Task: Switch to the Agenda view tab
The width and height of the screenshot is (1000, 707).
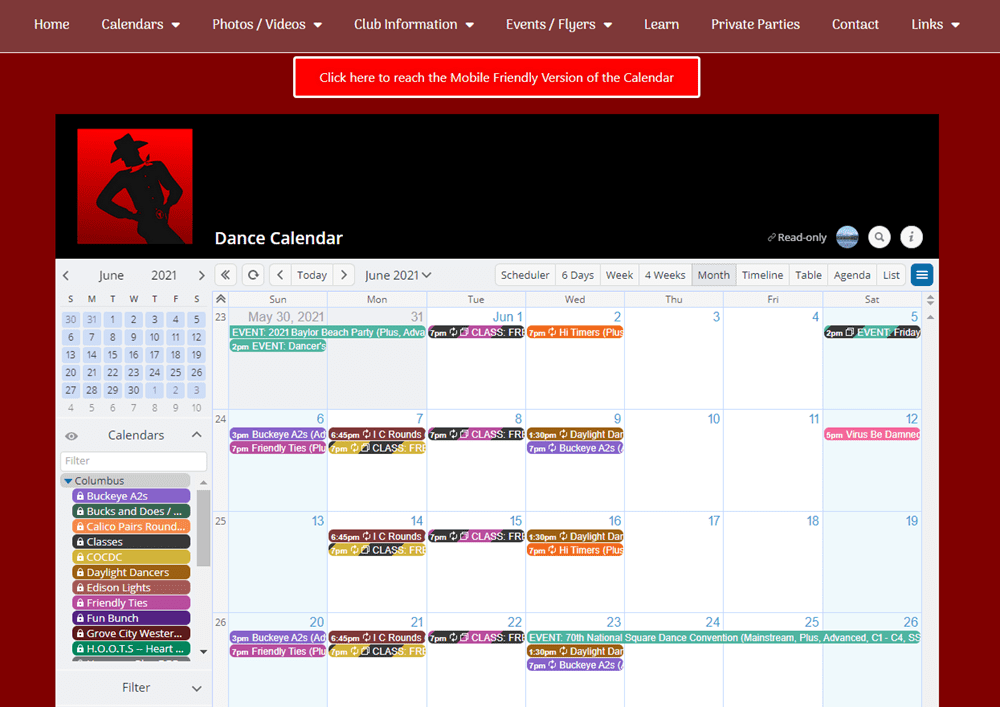Action: point(852,275)
